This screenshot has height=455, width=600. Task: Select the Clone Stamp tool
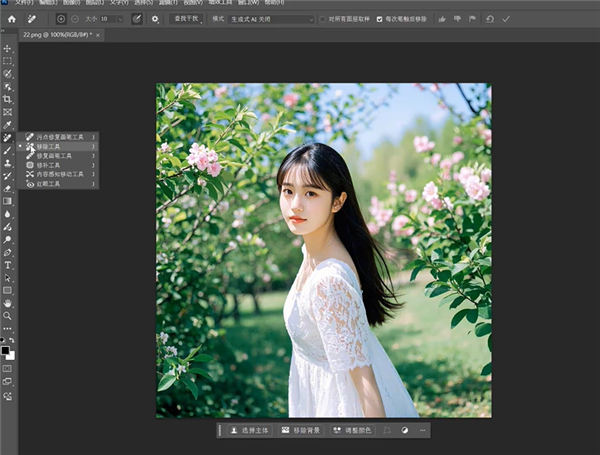pos(7,163)
